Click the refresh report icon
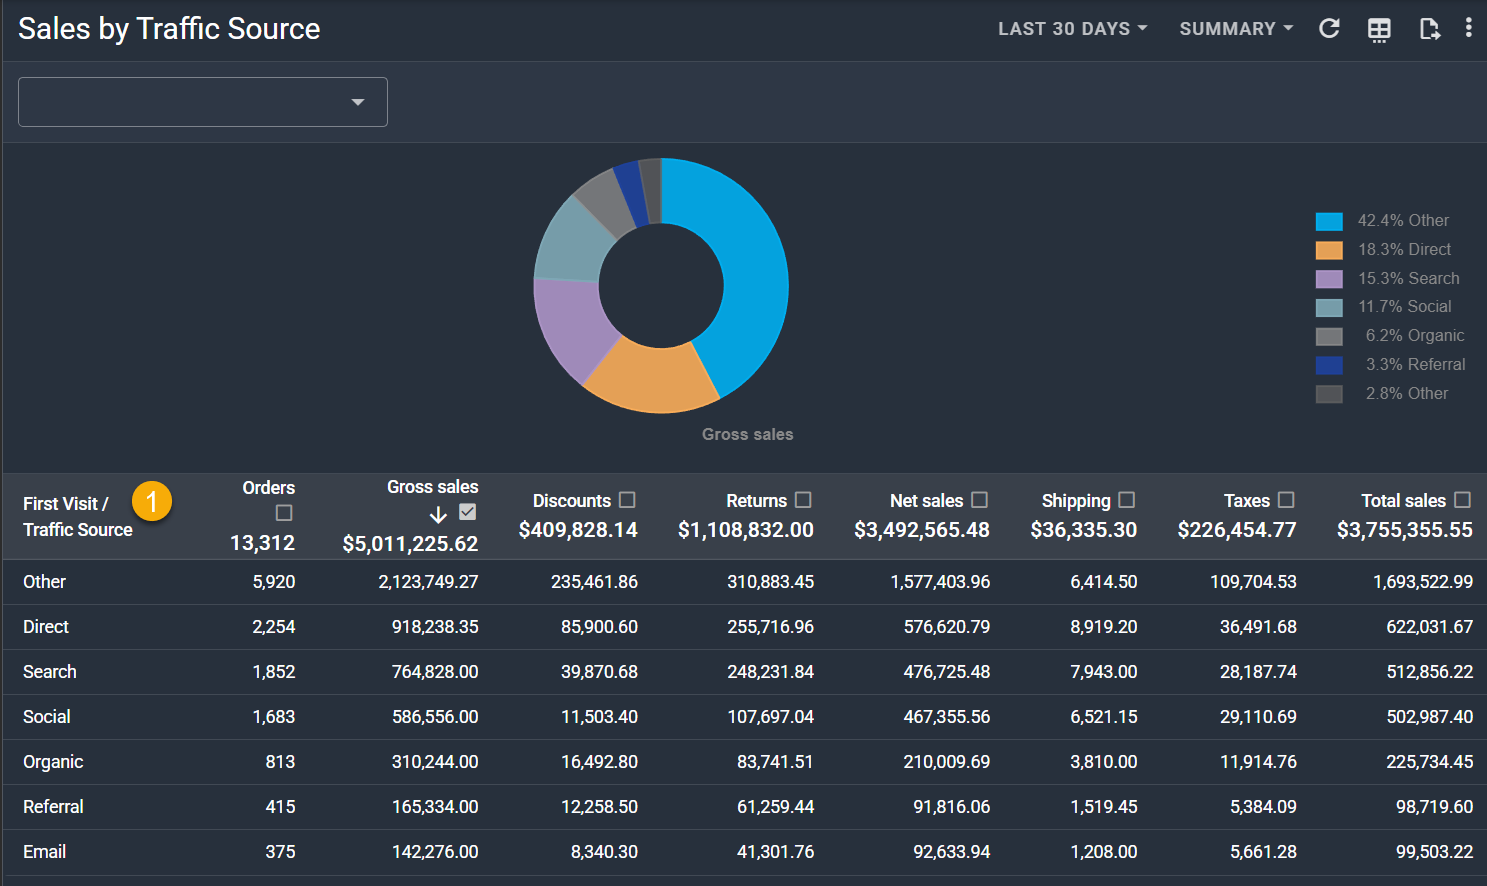This screenshot has height=886, width=1487. [x=1329, y=29]
